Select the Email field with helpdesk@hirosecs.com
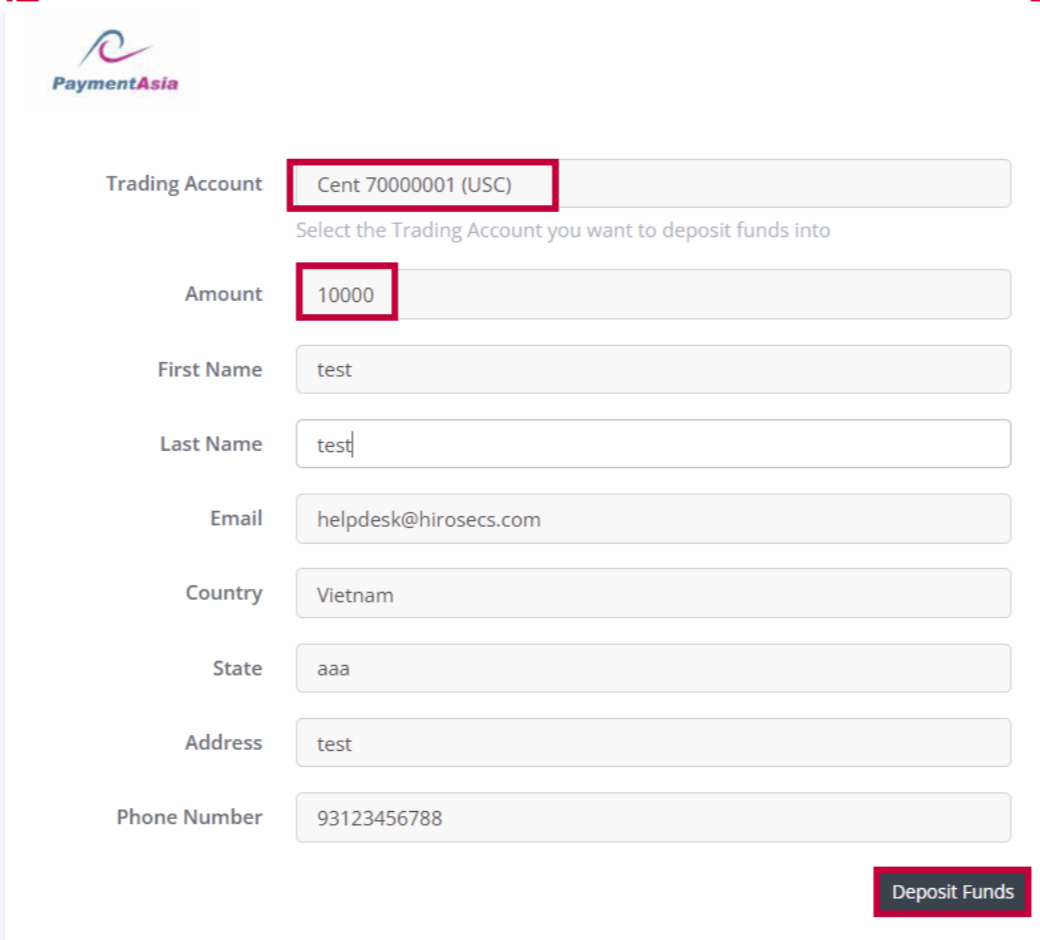This screenshot has width=1040, height=940. 652,519
